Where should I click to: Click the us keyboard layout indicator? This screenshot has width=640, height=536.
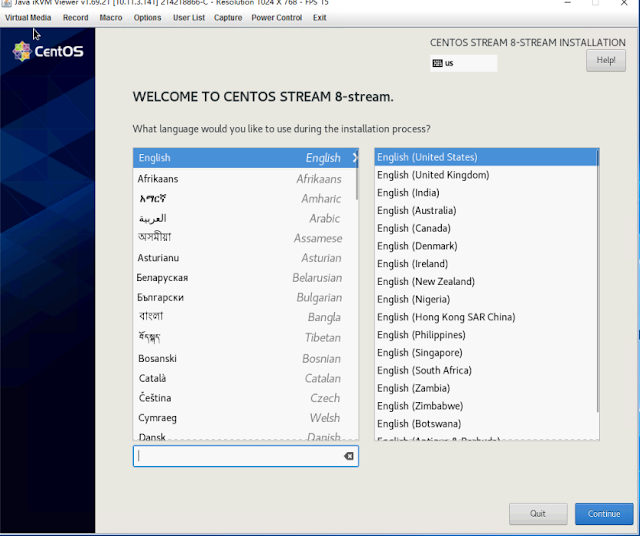(463, 63)
